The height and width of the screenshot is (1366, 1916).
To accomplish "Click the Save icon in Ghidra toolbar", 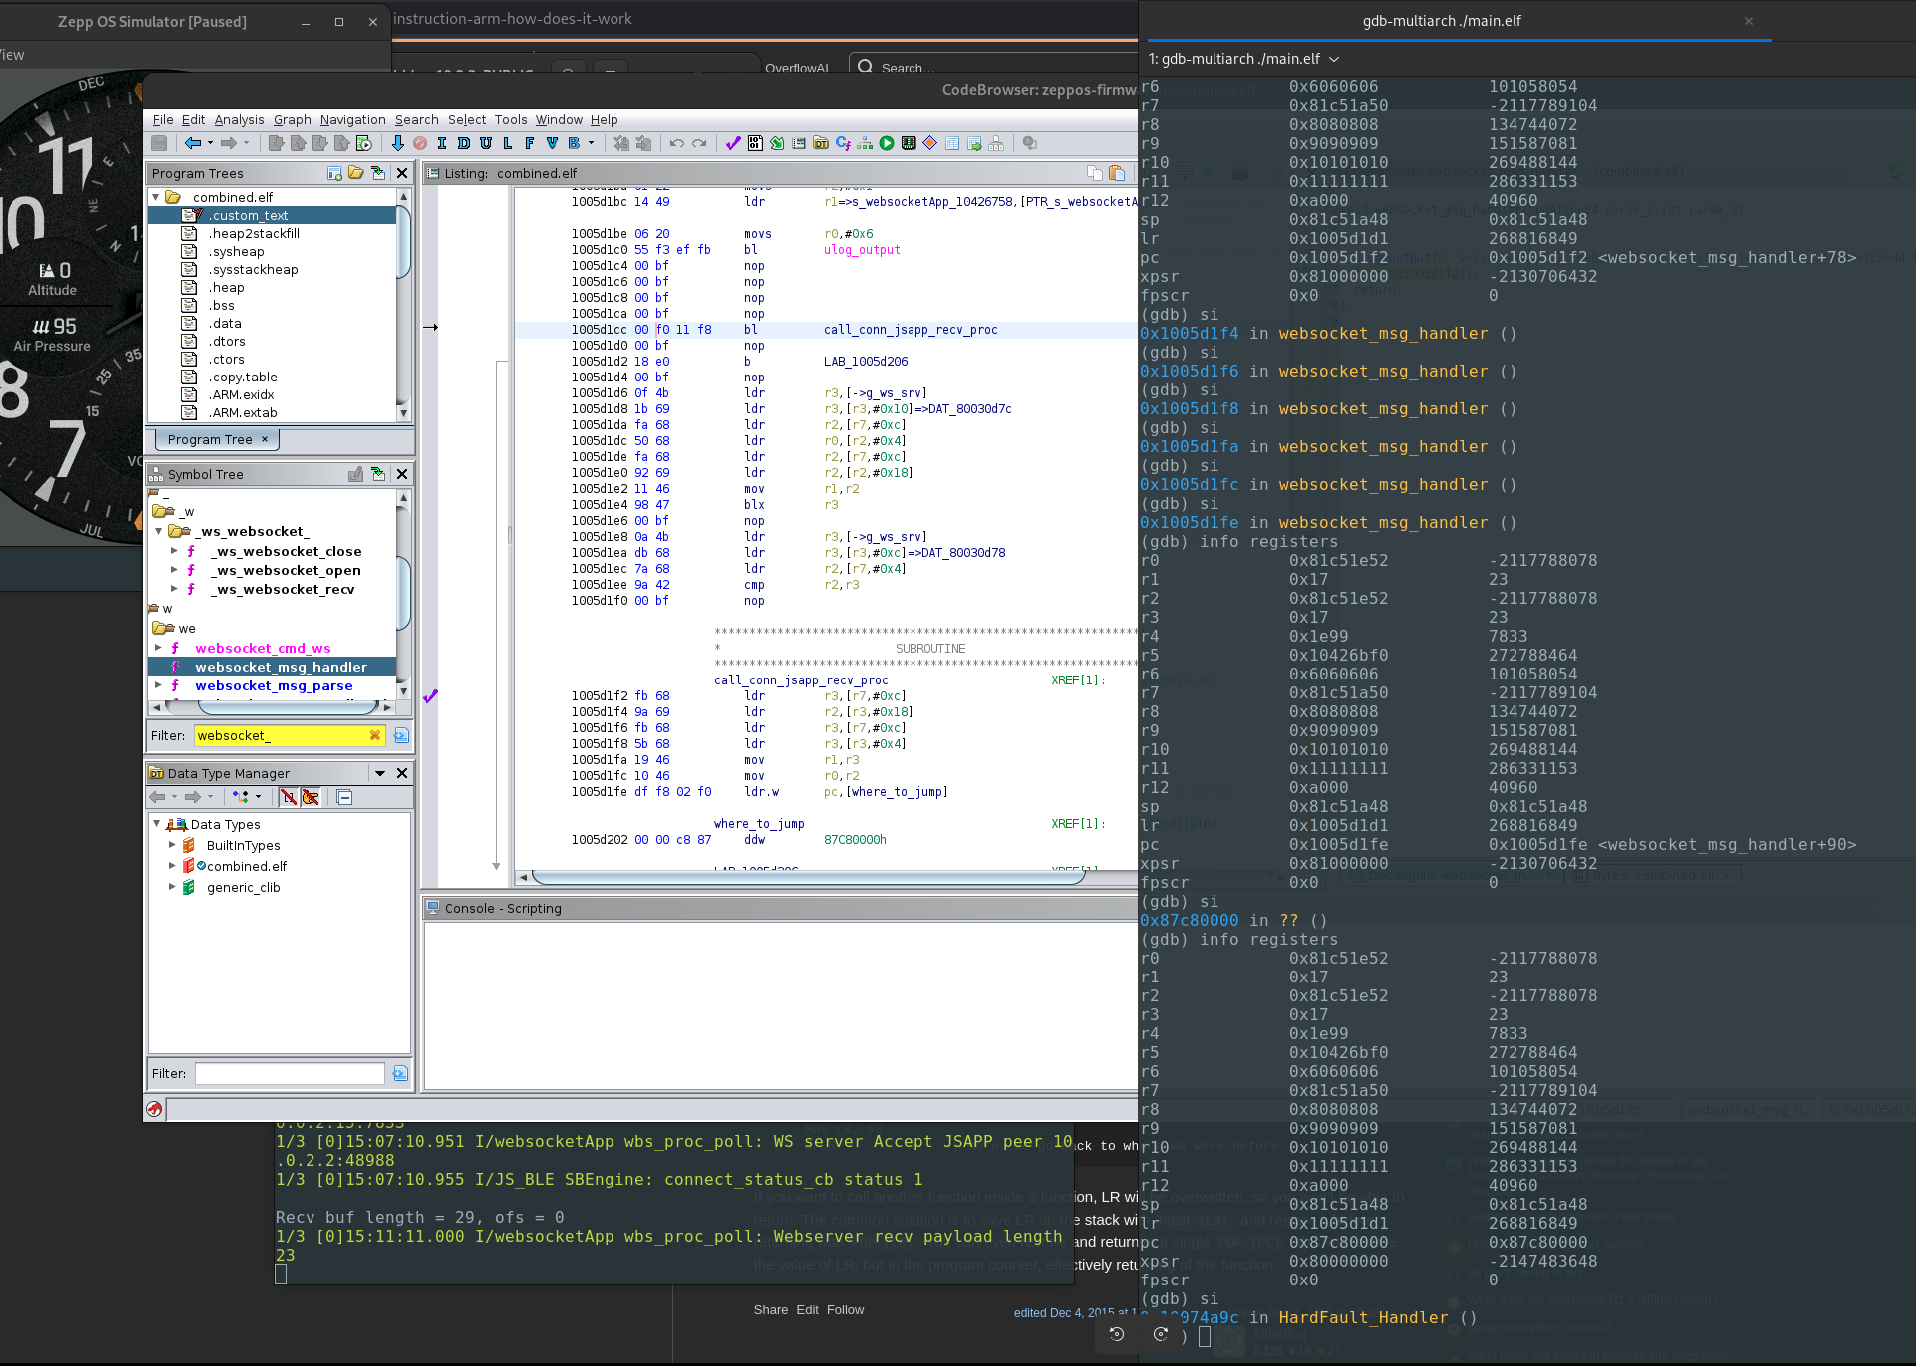I will [159, 143].
